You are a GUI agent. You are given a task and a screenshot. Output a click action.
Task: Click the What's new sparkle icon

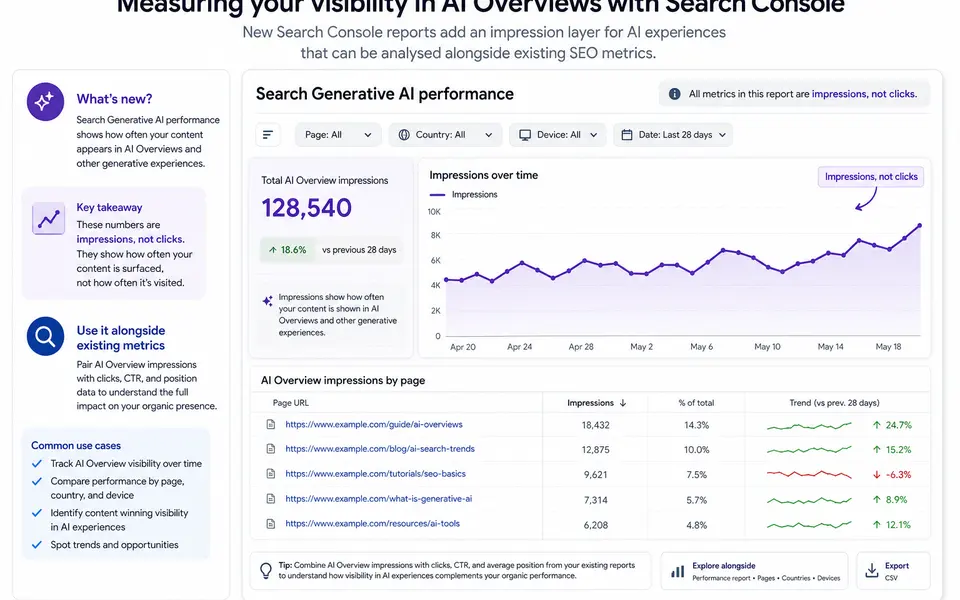pyautogui.click(x=45, y=102)
